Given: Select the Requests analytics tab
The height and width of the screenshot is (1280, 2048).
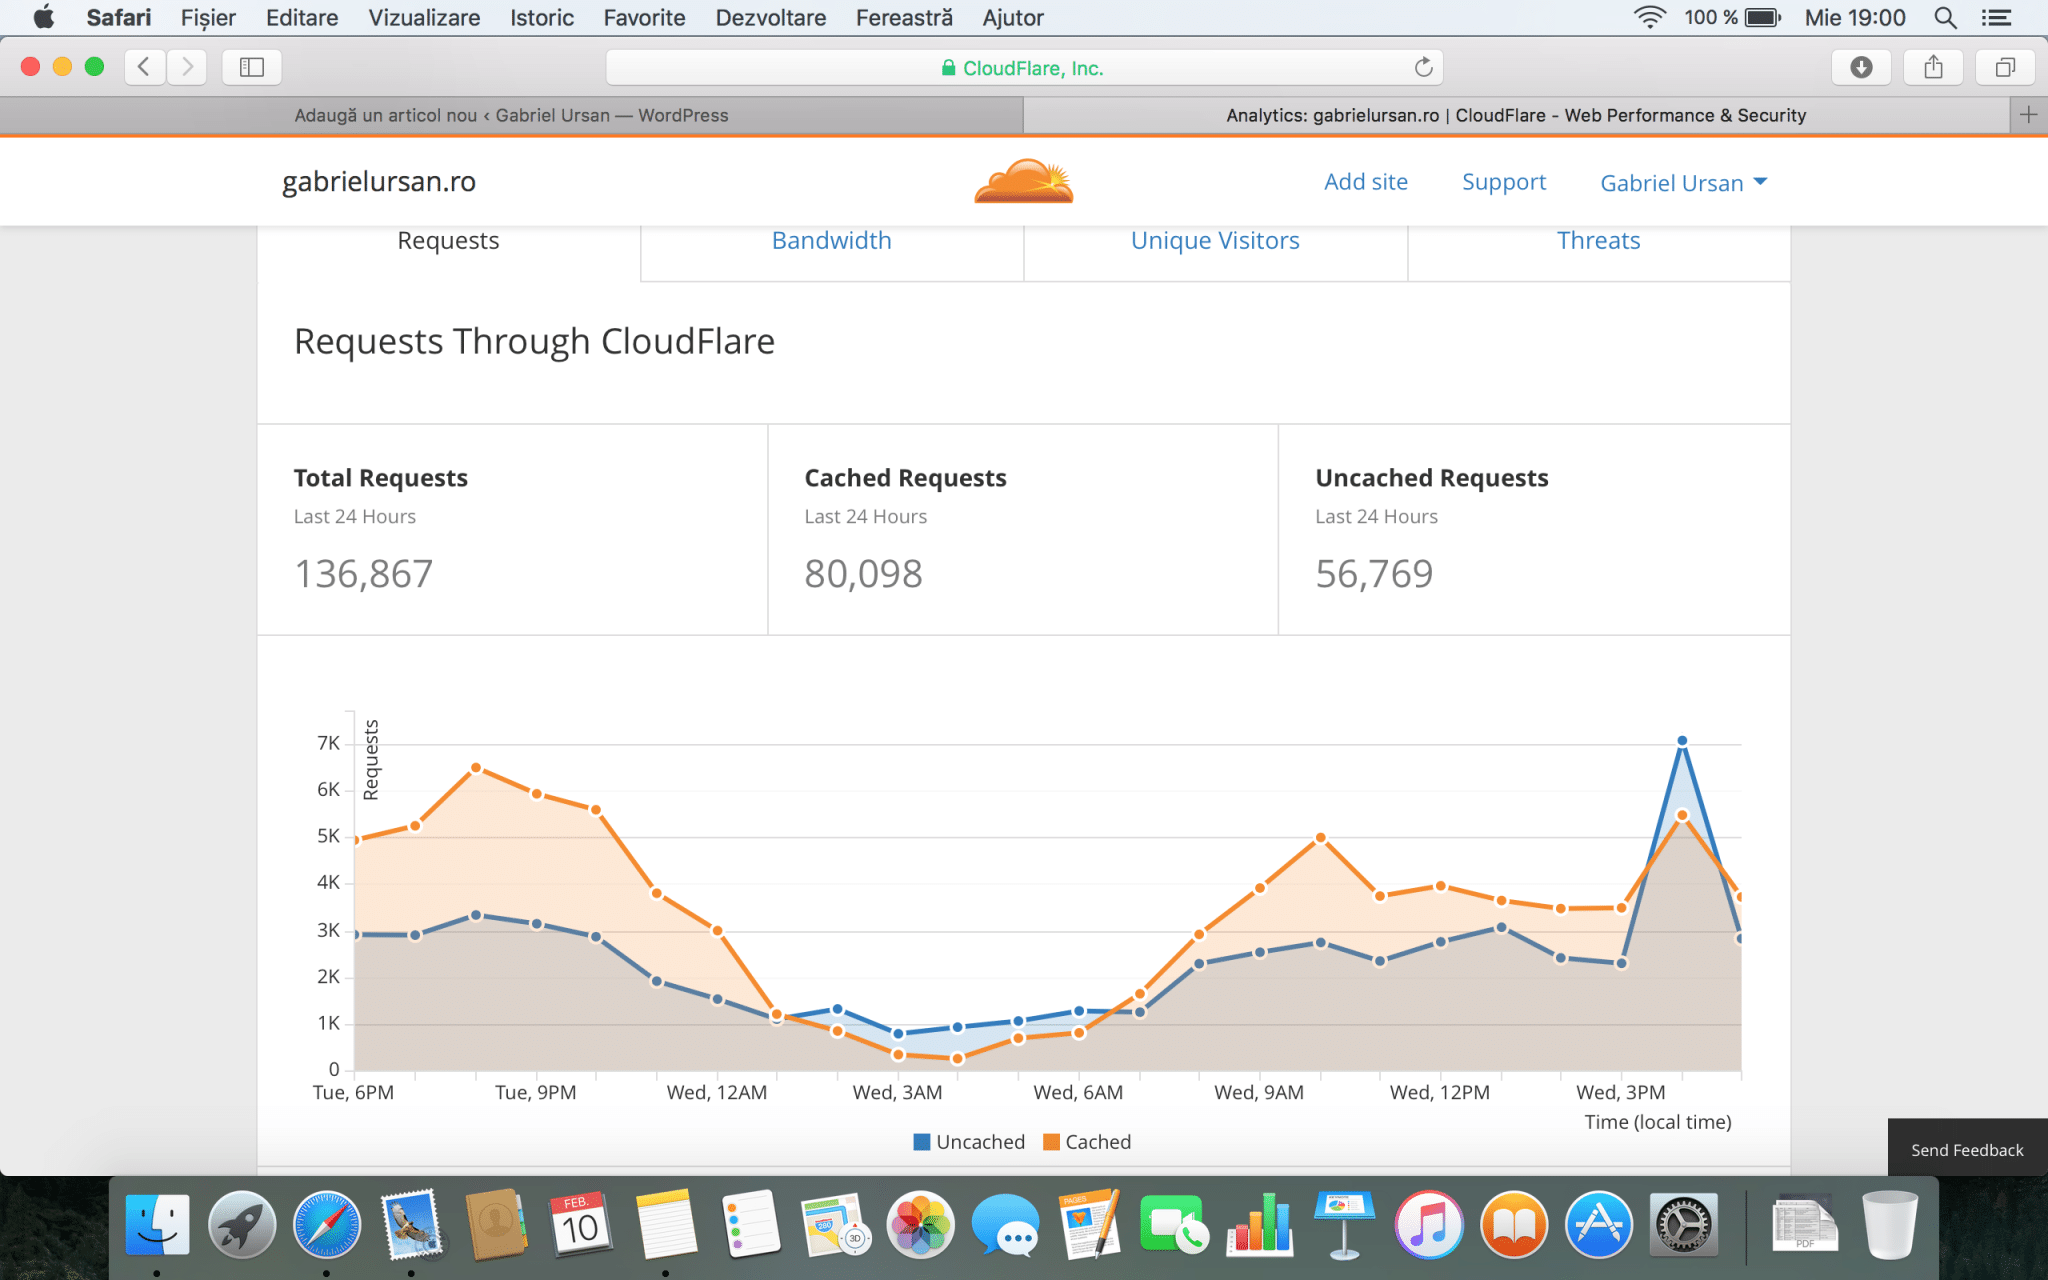Looking at the screenshot, I should [x=448, y=241].
